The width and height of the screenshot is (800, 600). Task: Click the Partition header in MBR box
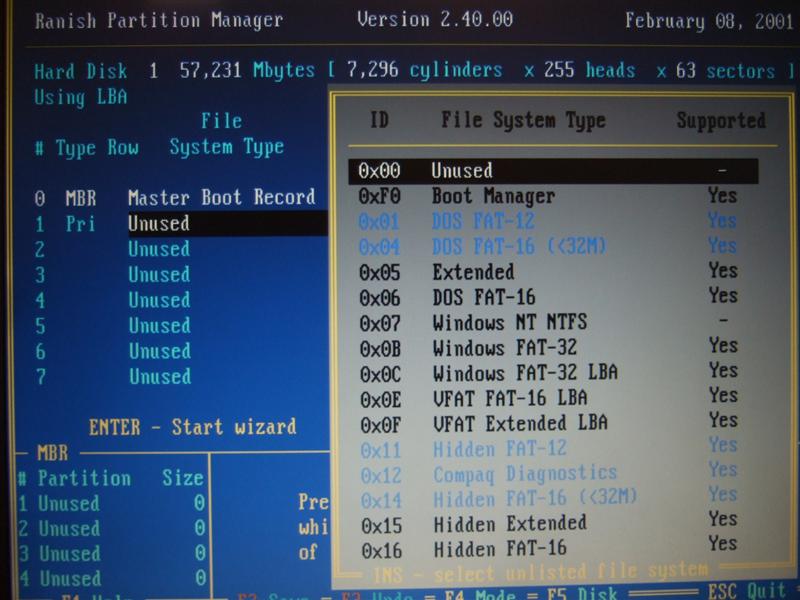pyautogui.click(x=84, y=479)
